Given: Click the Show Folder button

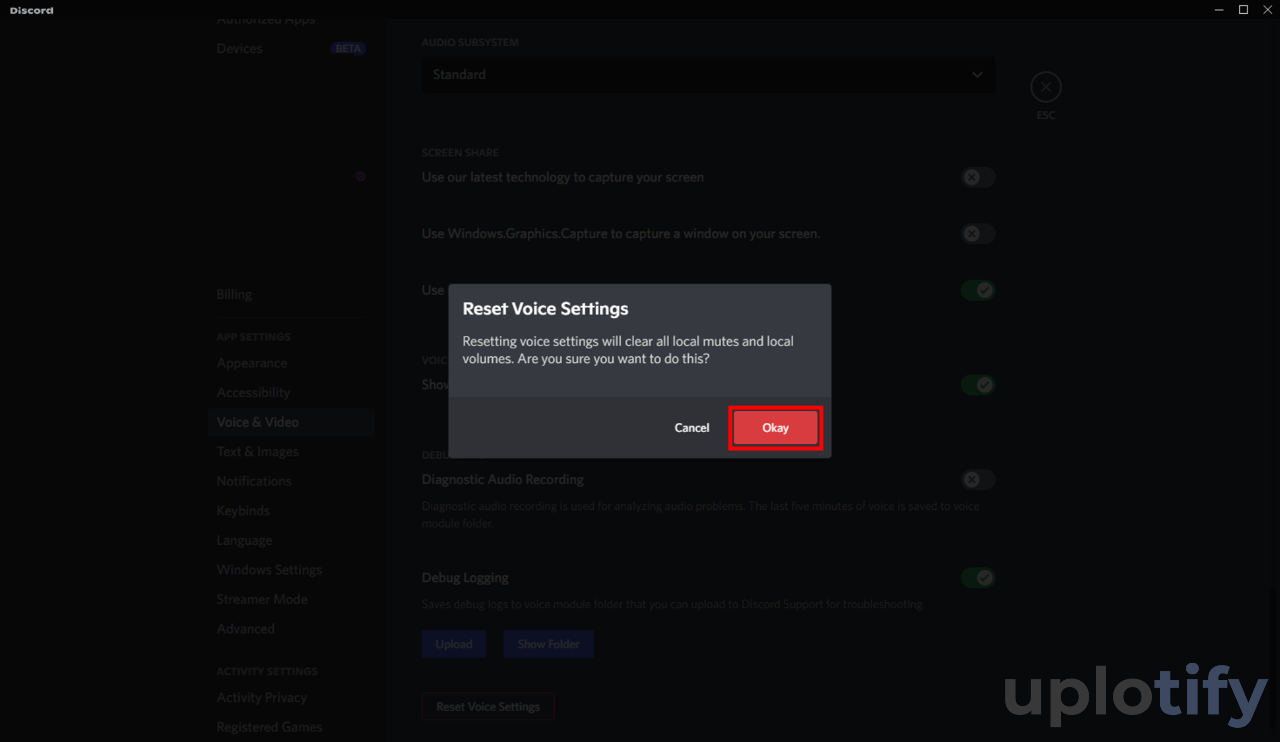Looking at the screenshot, I should tap(548, 644).
